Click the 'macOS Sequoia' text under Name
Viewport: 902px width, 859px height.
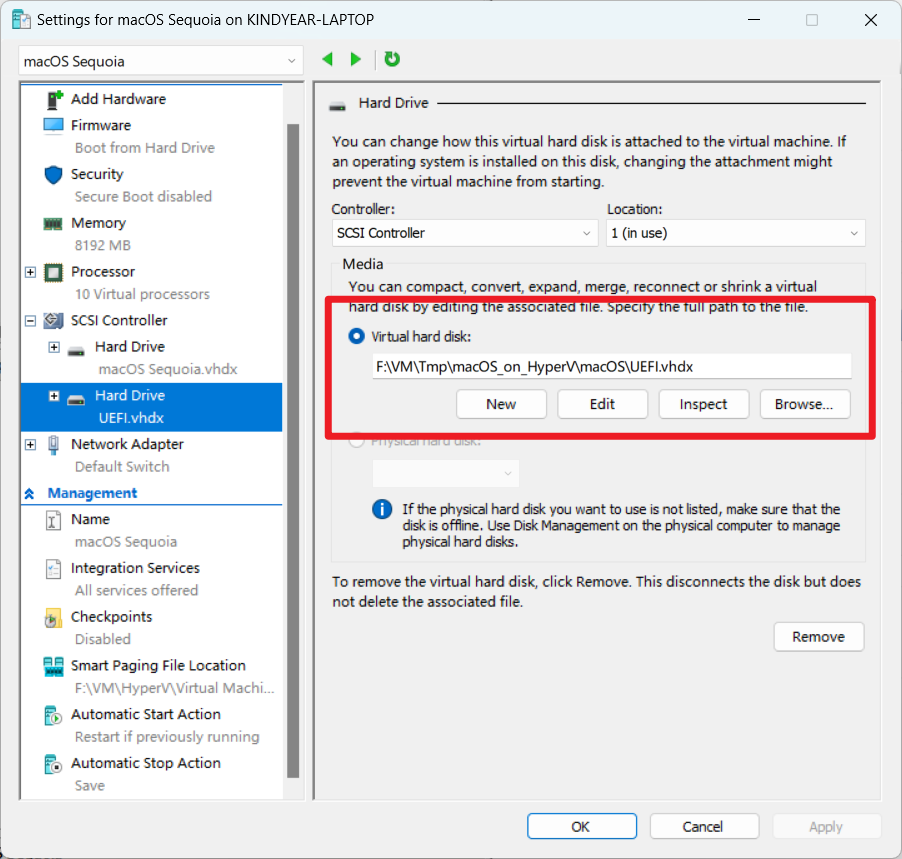coord(126,542)
